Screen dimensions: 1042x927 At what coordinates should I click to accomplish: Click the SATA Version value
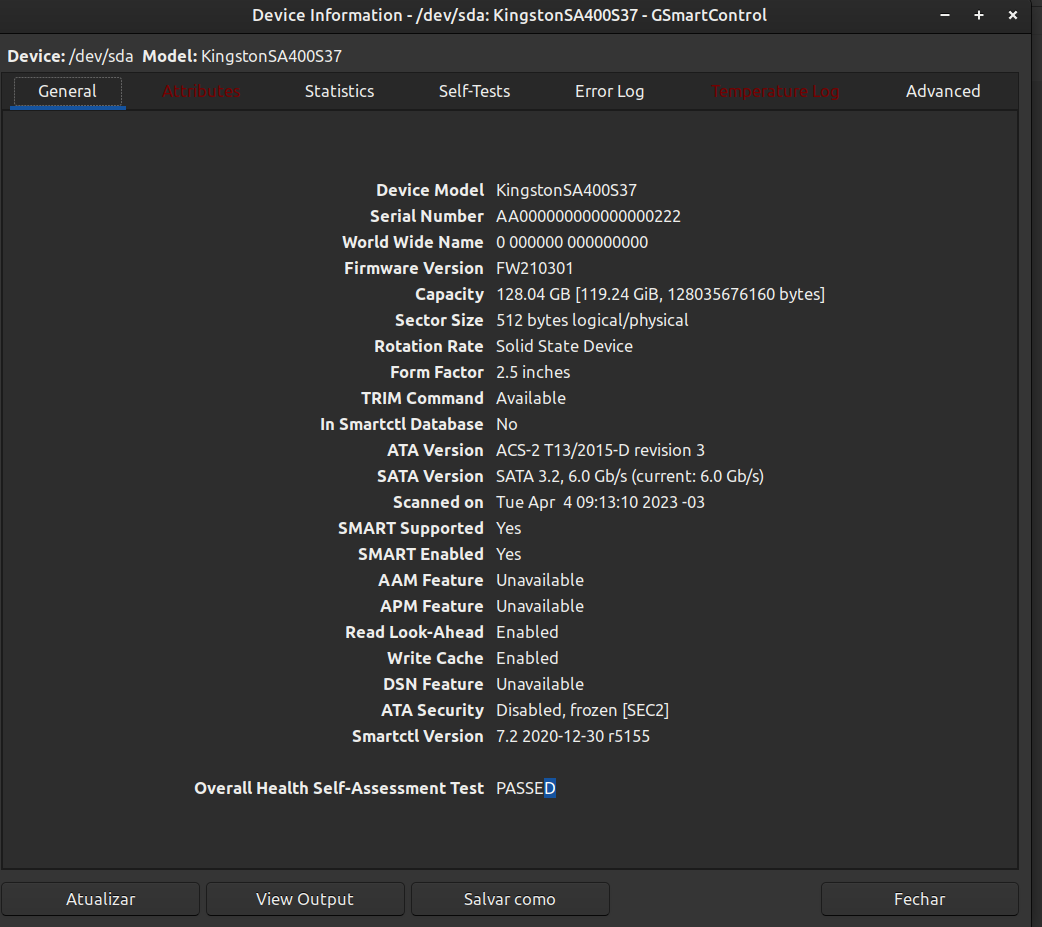(x=630, y=476)
